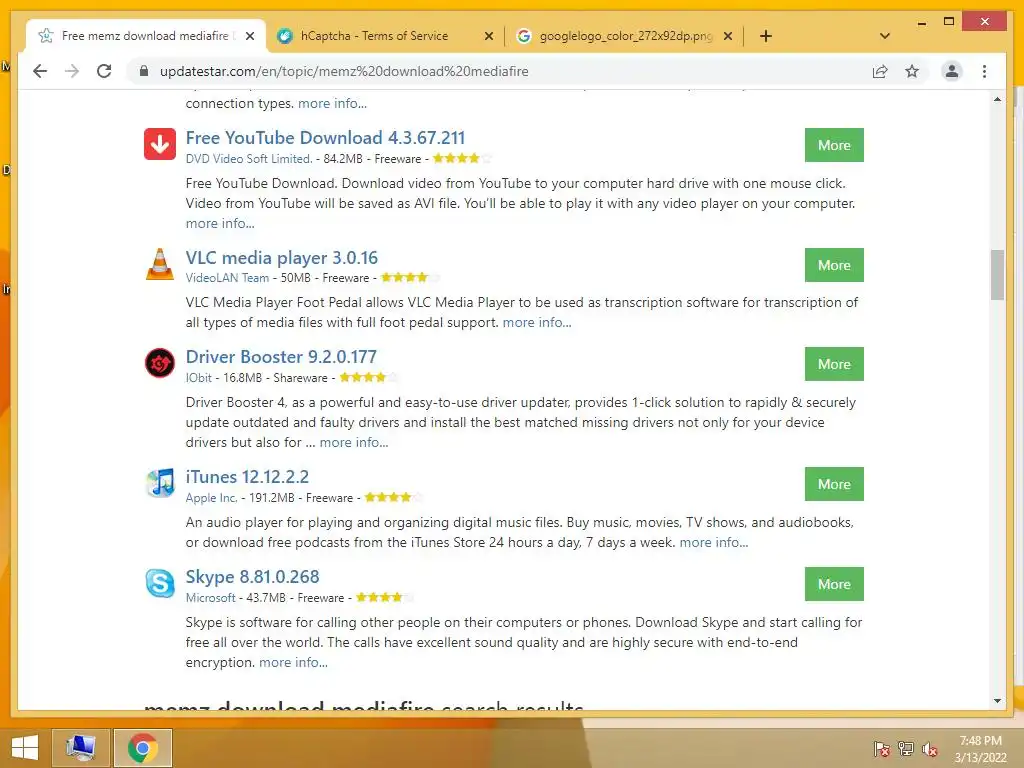Click Apple Inc. publisher link

coord(211,498)
